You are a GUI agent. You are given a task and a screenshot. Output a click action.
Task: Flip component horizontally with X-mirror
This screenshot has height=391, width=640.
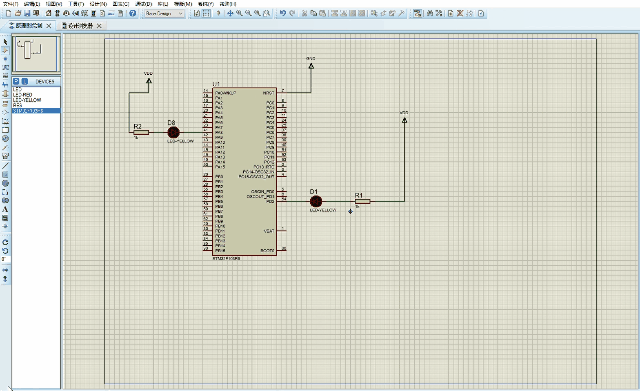pyautogui.click(x=5, y=270)
